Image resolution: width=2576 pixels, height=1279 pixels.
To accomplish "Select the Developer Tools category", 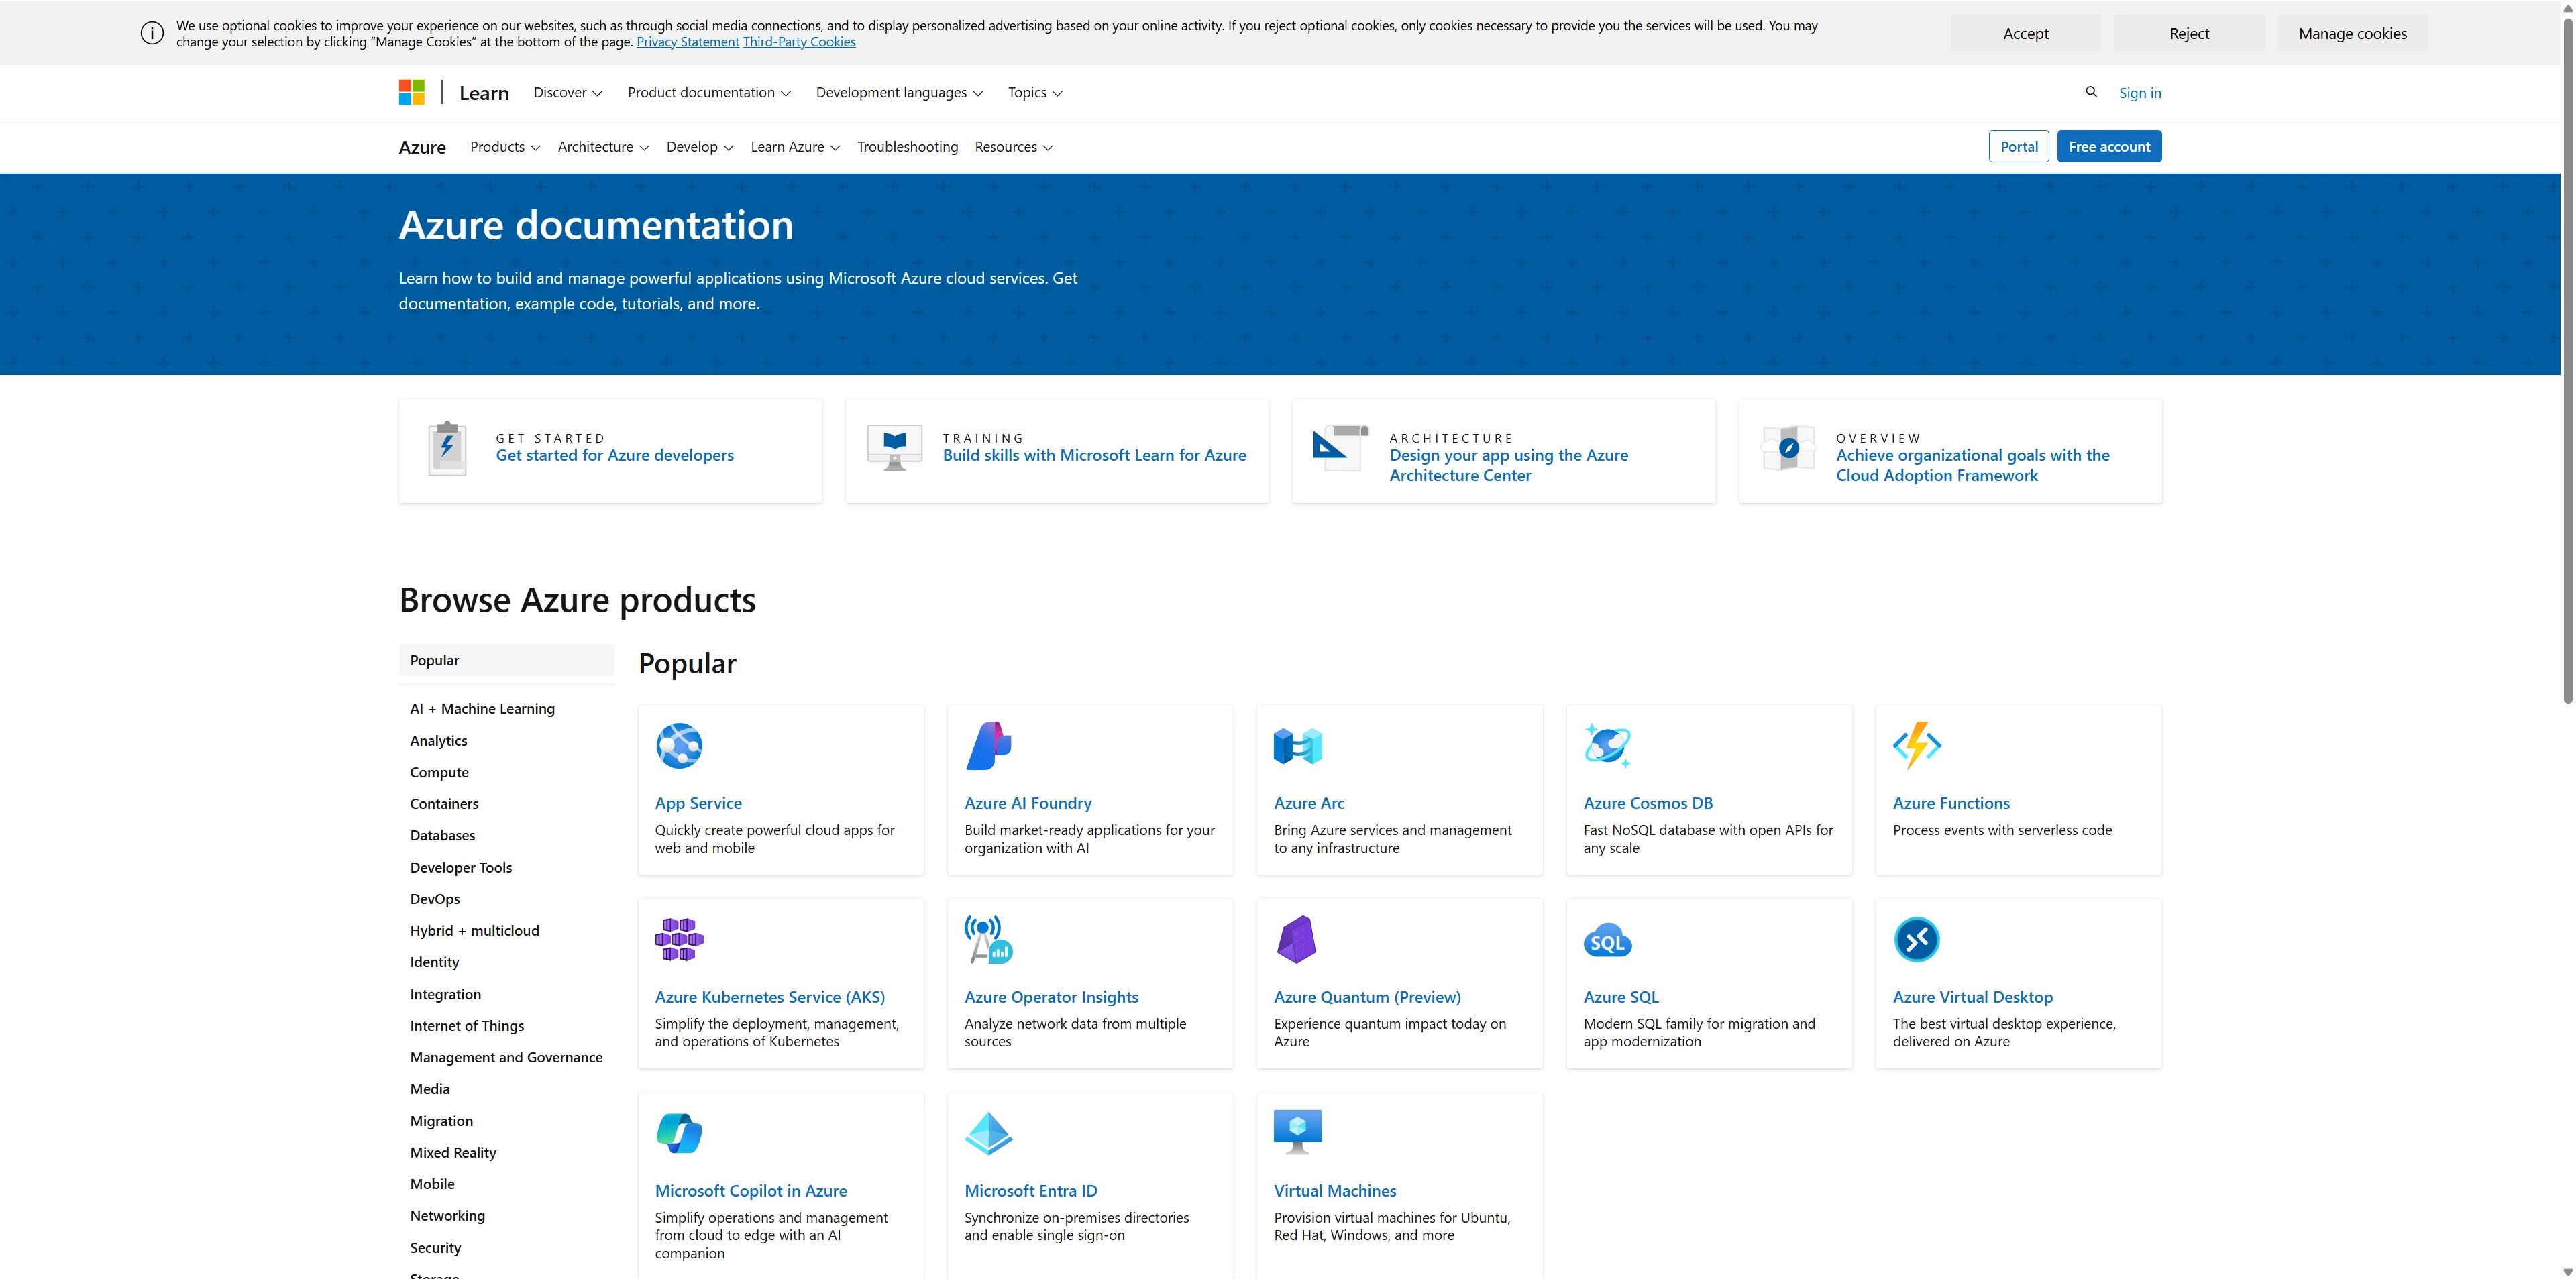I will pos(461,867).
